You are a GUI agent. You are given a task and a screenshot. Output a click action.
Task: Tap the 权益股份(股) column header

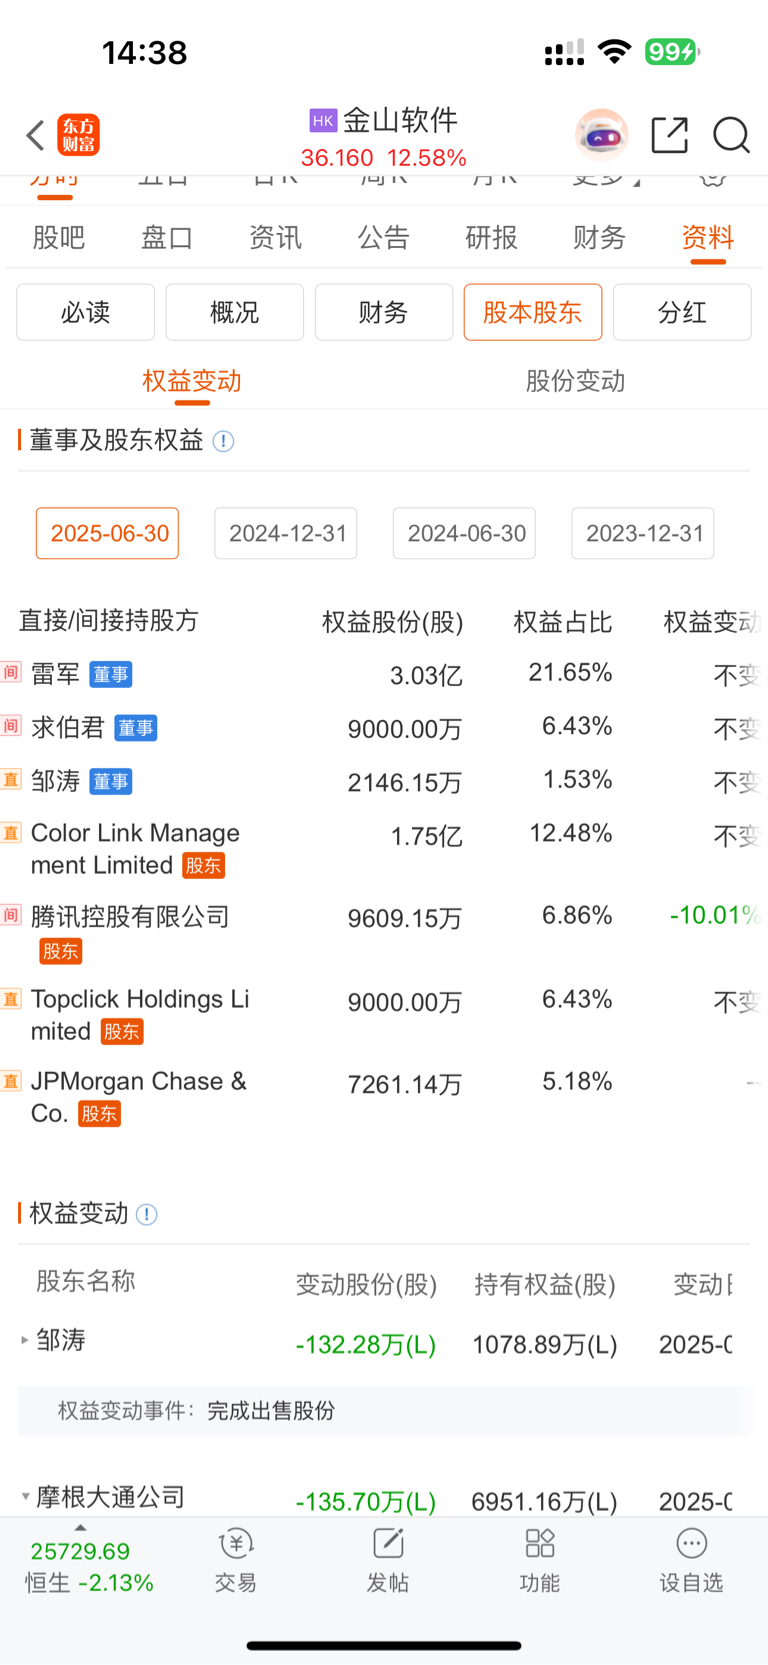click(393, 622)
